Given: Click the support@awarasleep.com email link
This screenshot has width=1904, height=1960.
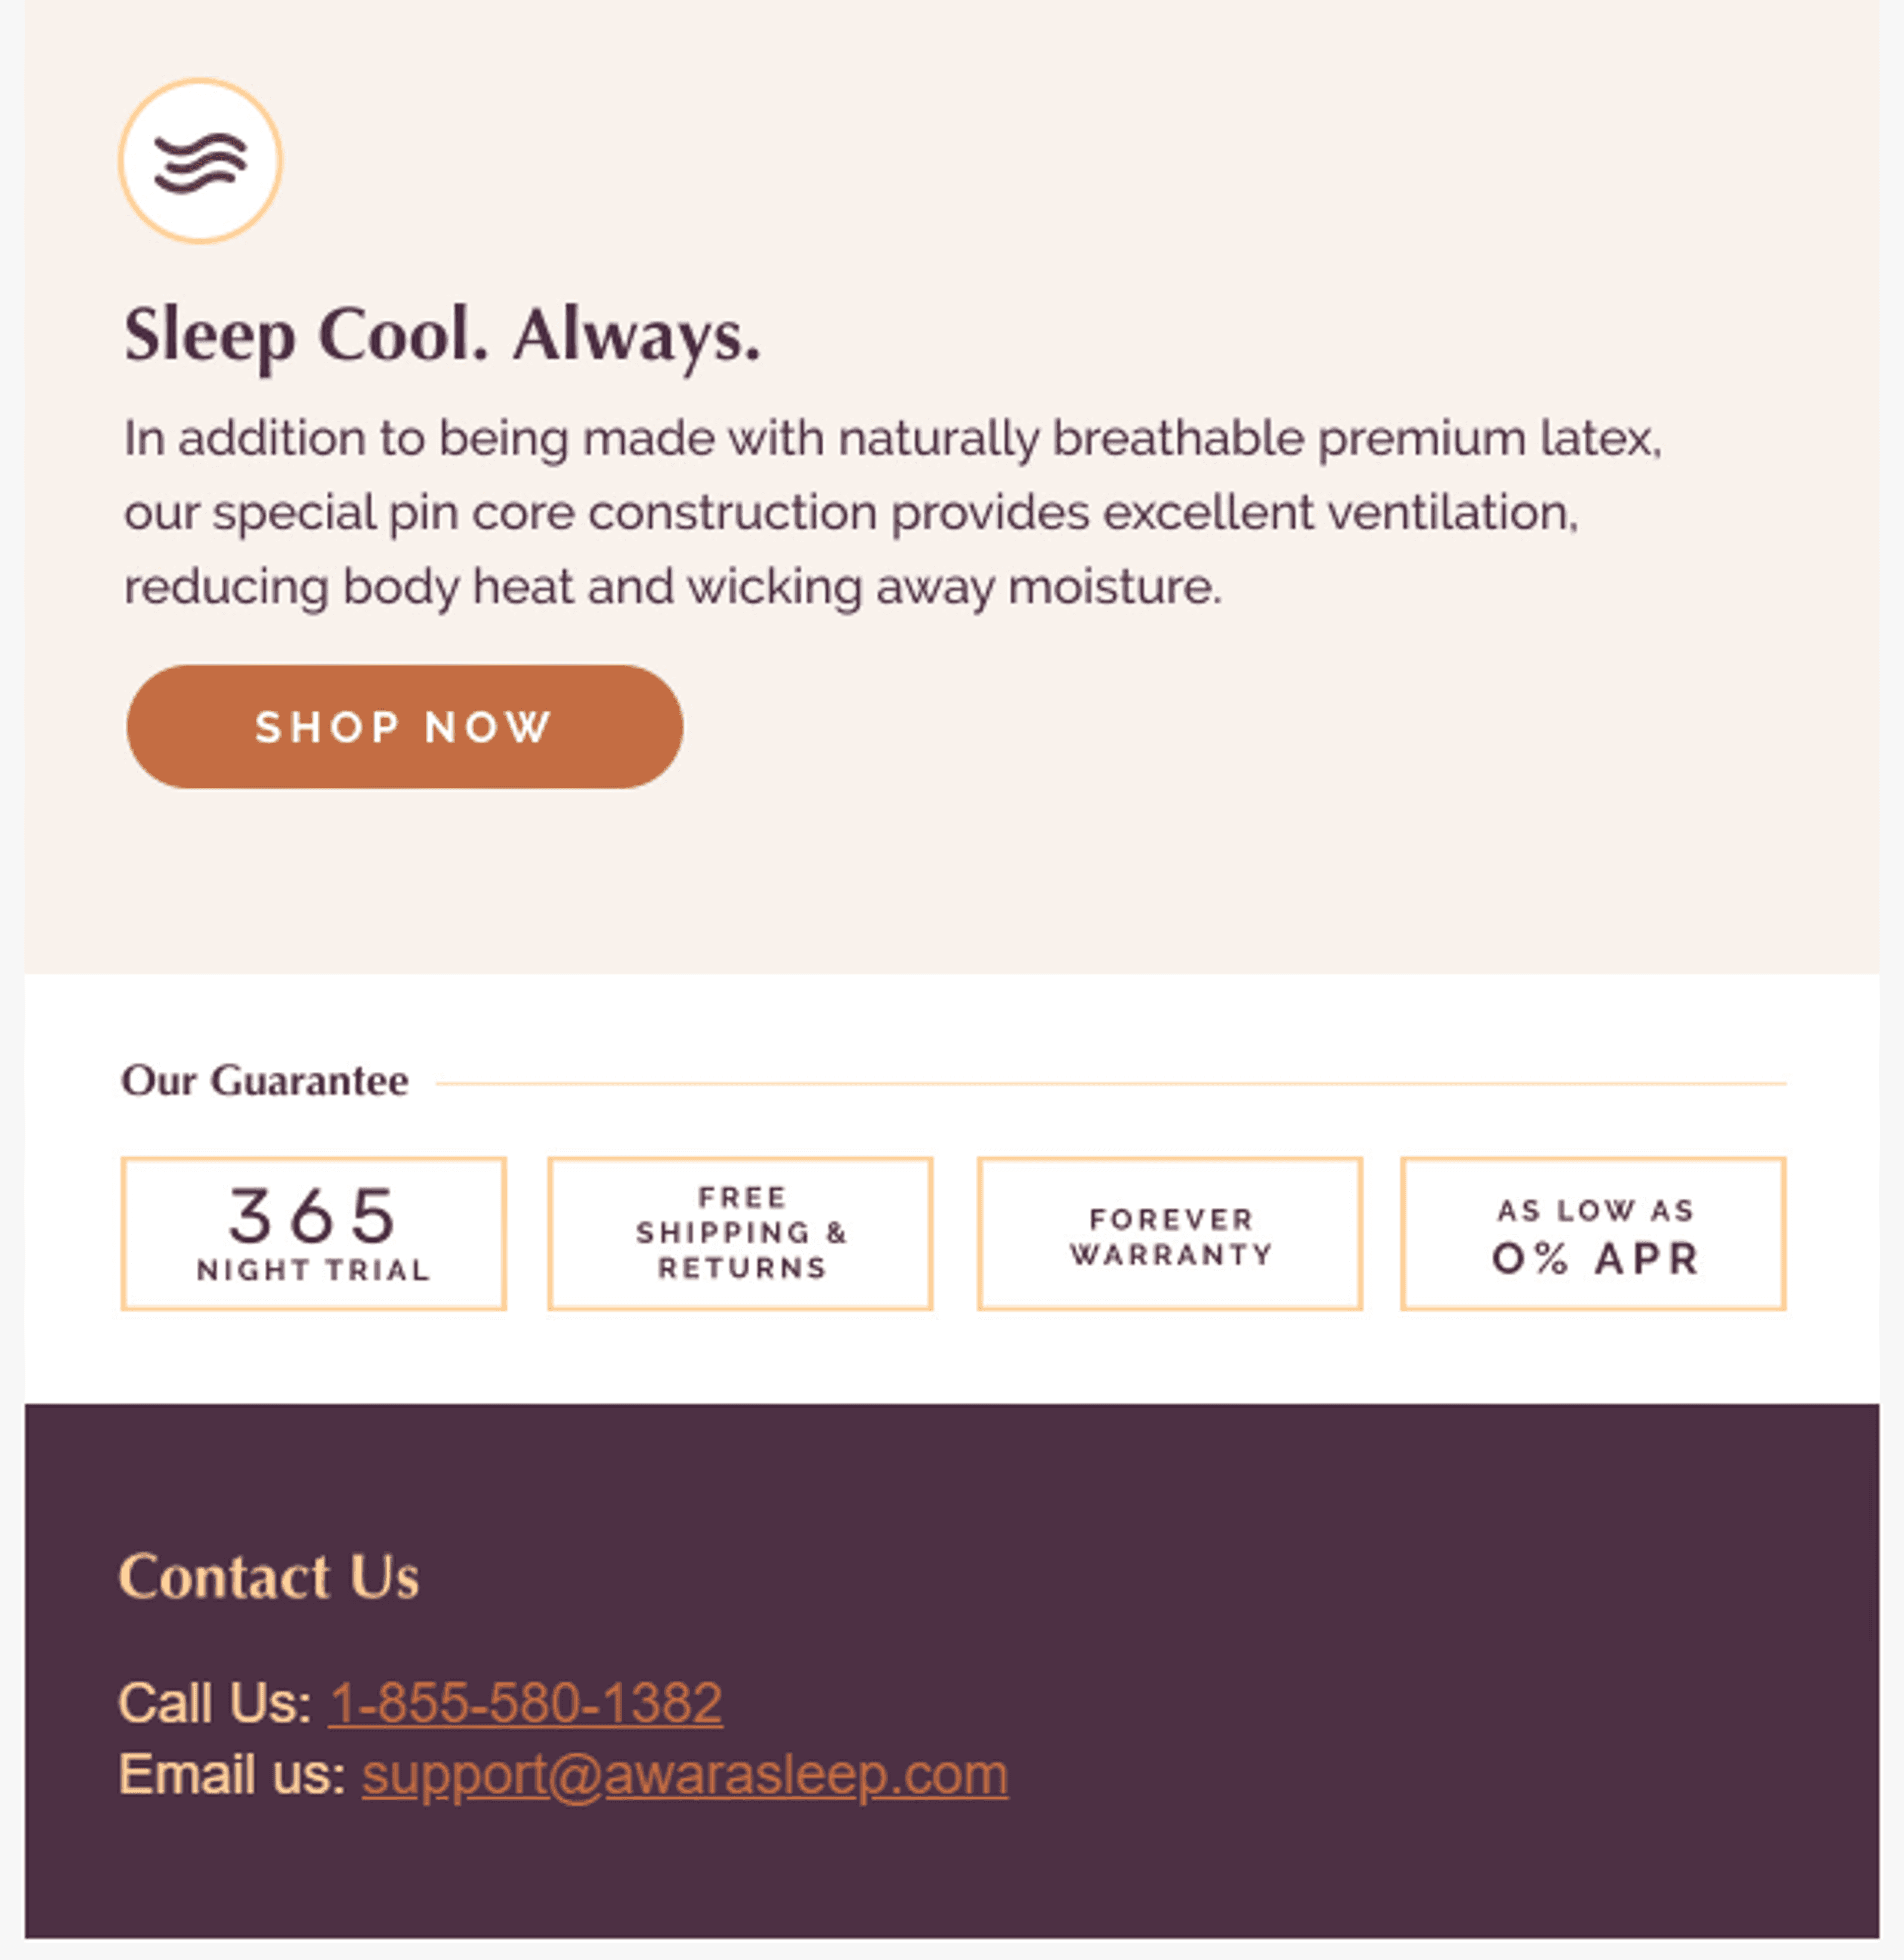Looking at the screenshot, I should pyautogui.click(x=685, y=1776).
